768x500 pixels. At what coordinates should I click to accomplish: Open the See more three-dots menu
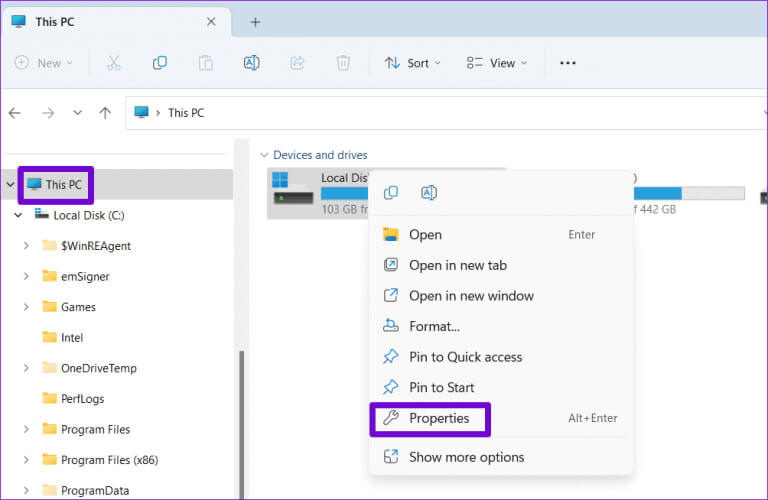(568, 62)
